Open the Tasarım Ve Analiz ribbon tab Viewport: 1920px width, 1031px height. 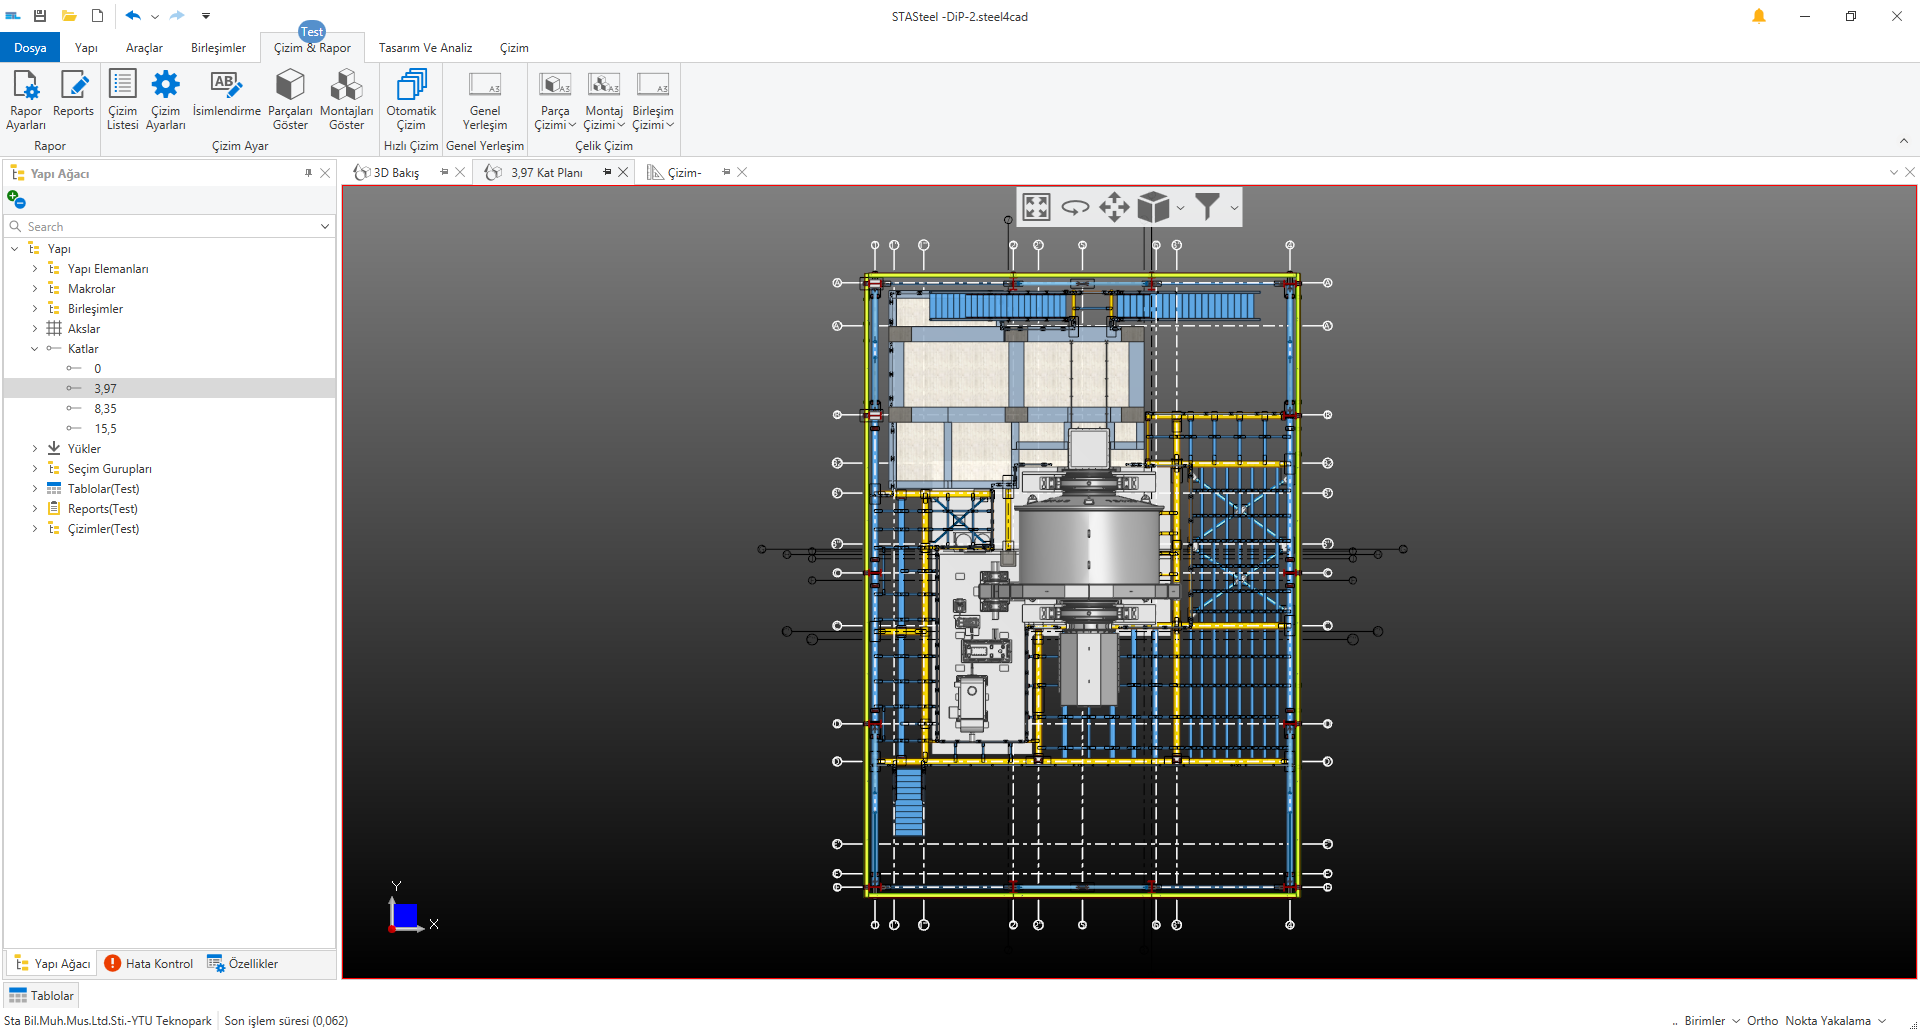tap(425, 48)
